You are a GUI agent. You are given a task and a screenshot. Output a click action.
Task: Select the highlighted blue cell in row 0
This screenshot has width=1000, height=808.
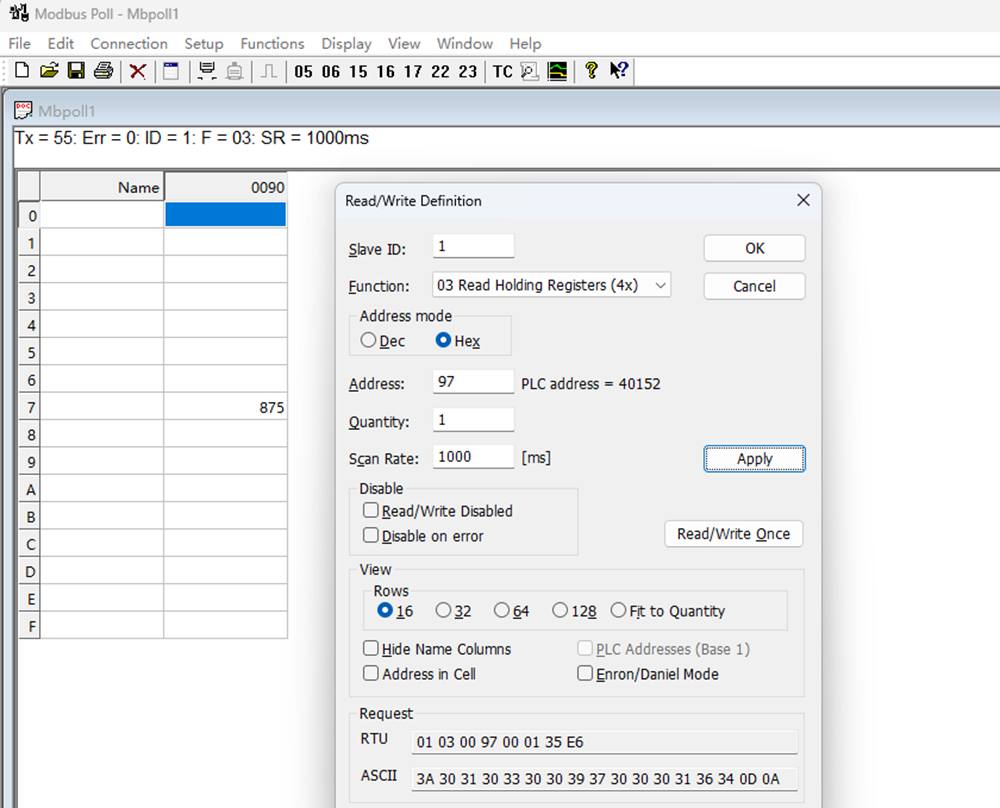[x=225, y=215]
